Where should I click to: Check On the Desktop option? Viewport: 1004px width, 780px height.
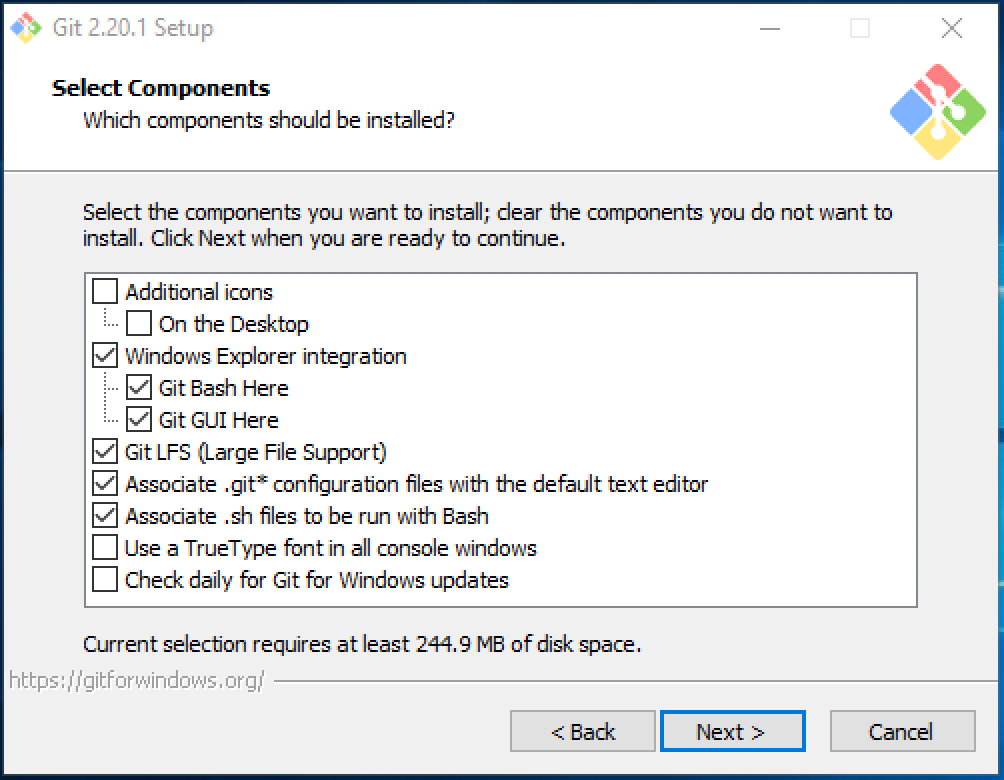137,323
